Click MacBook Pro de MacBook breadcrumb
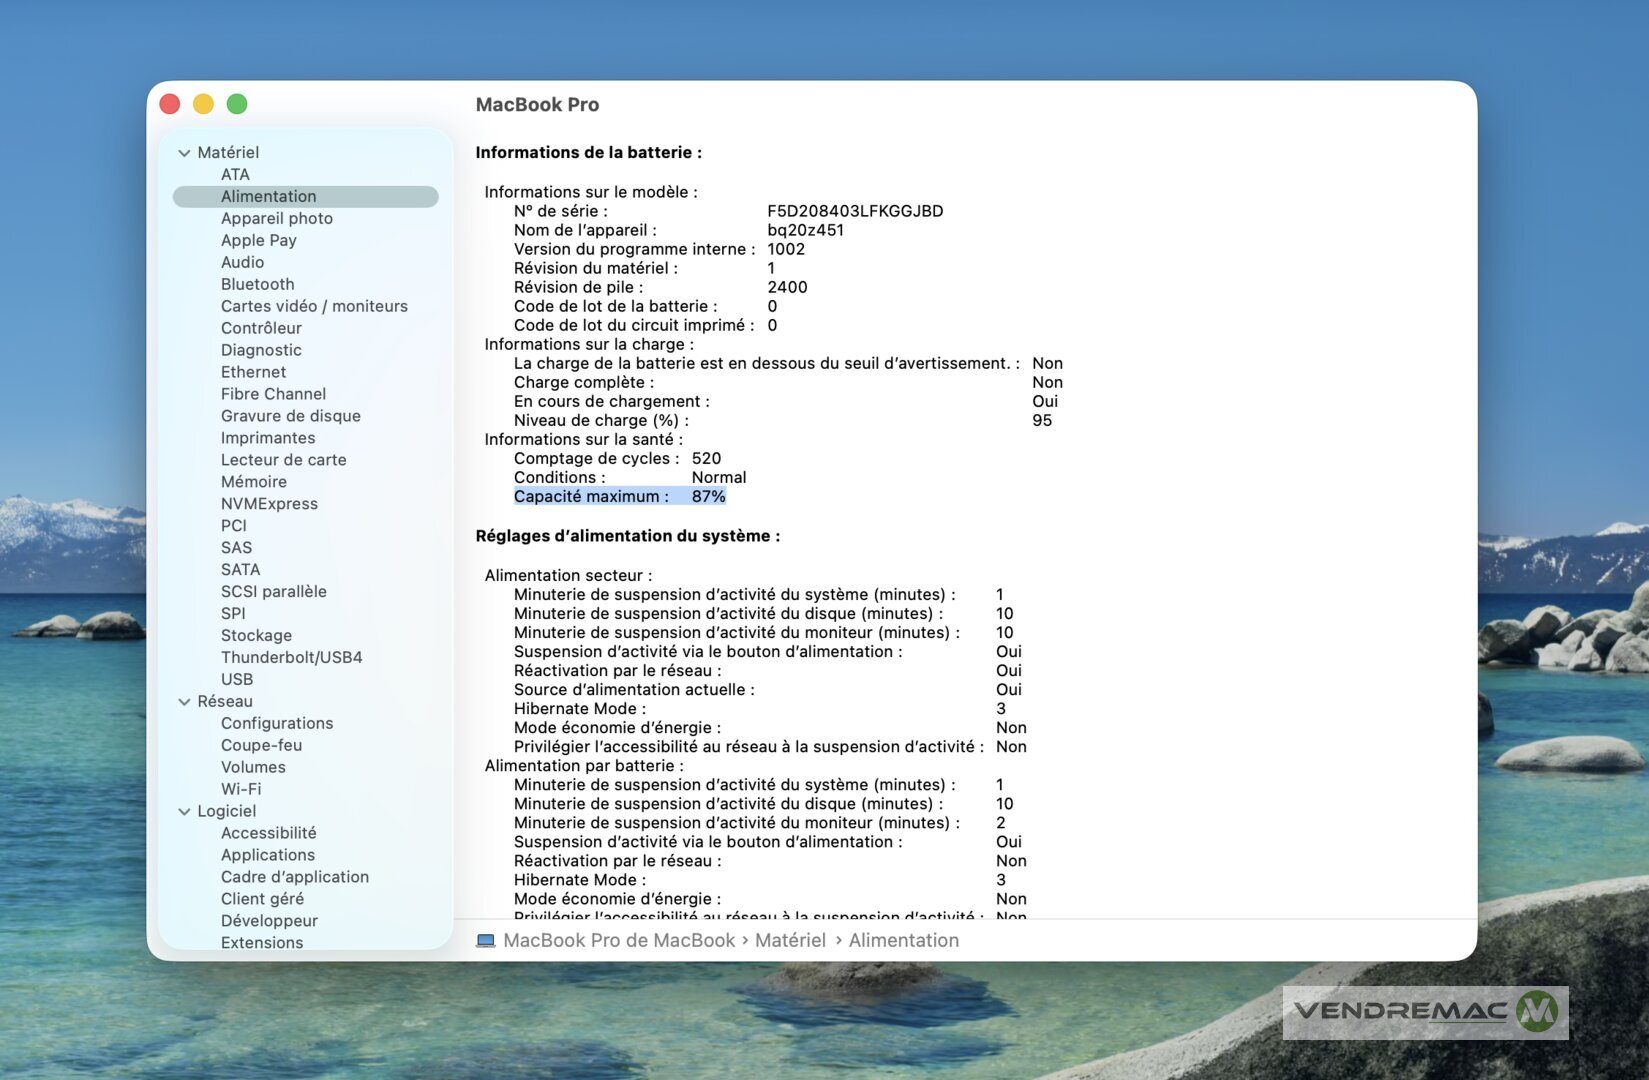This screenshot has width=1649, height=1080. coord(618,941)
